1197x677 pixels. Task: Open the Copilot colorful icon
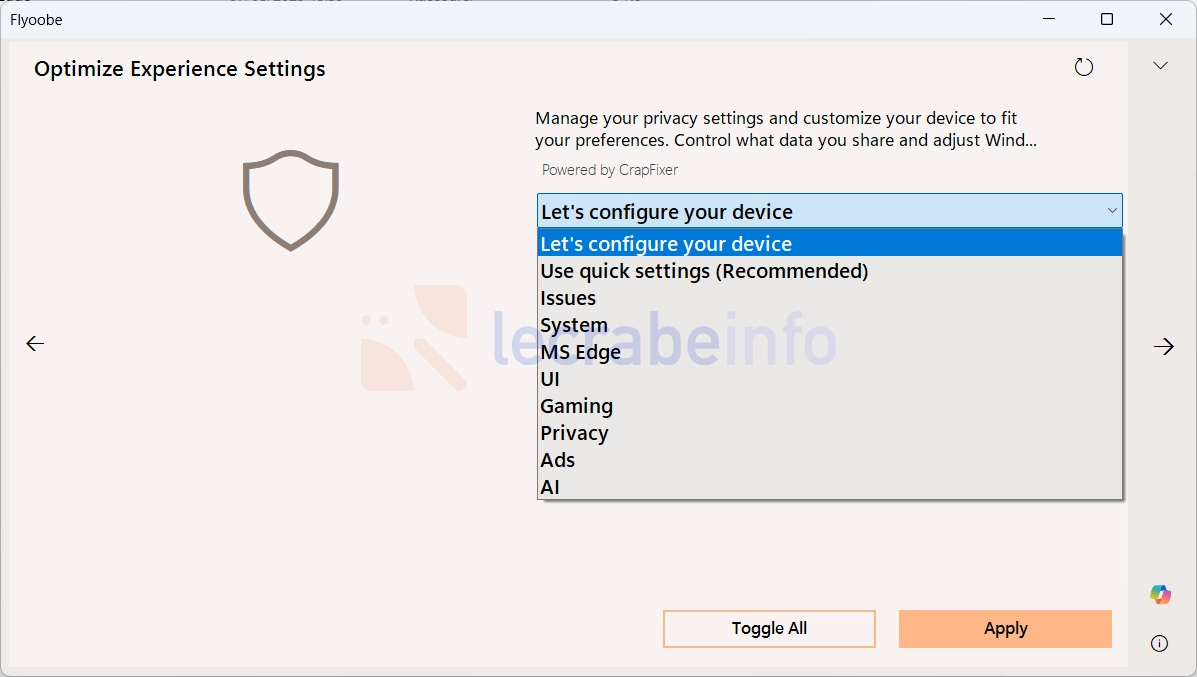[x=1160, y=594]
